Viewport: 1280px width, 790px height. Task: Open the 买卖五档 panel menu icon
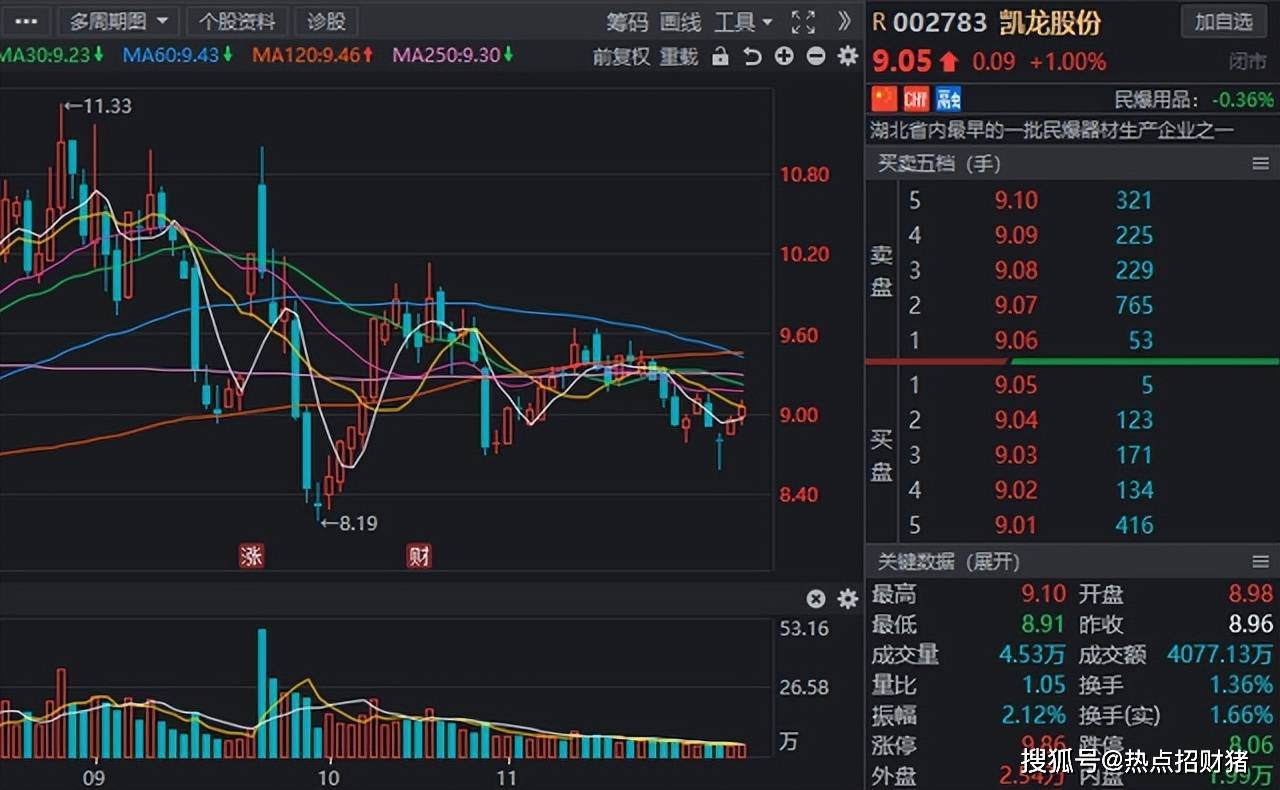click(x=1260, y=163)
